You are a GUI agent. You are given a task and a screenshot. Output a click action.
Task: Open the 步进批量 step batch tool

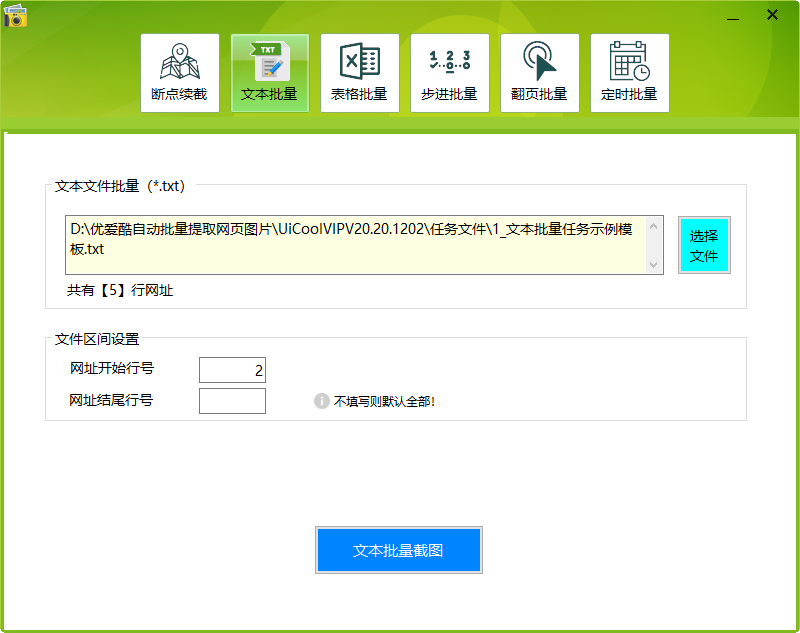coord(449,73)
